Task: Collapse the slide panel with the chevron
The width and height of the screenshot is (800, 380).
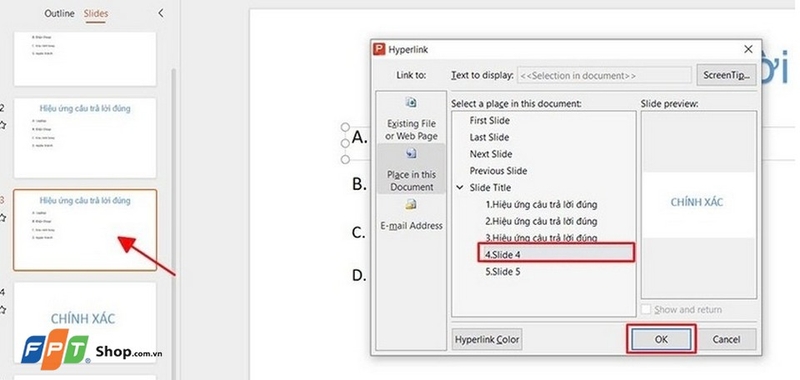Action: tap(161, 13)
